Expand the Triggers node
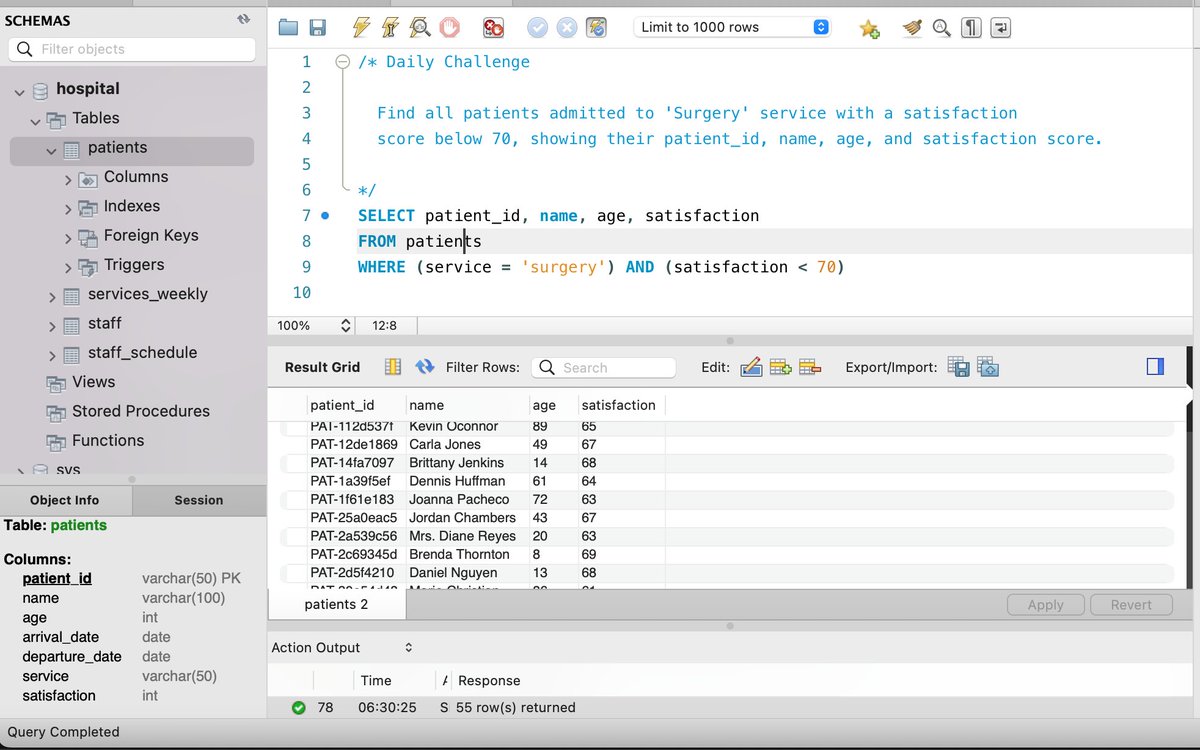The image size is (1200, 750). click(68, 267)
